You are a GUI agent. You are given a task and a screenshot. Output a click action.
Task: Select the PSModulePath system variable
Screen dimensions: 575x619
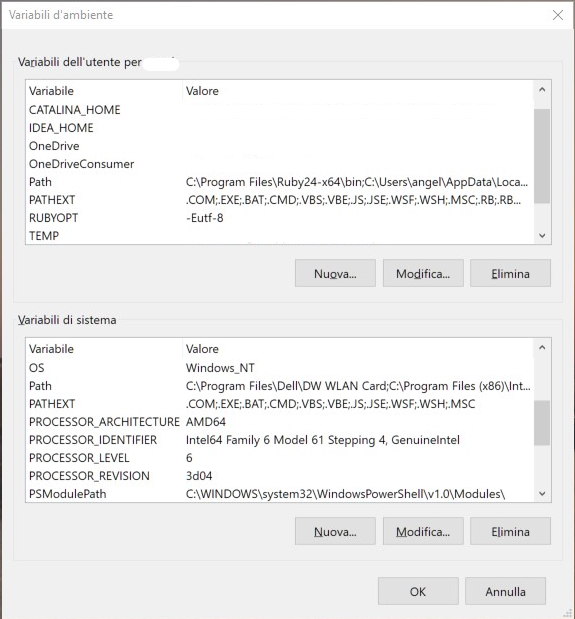pos(279,494)
